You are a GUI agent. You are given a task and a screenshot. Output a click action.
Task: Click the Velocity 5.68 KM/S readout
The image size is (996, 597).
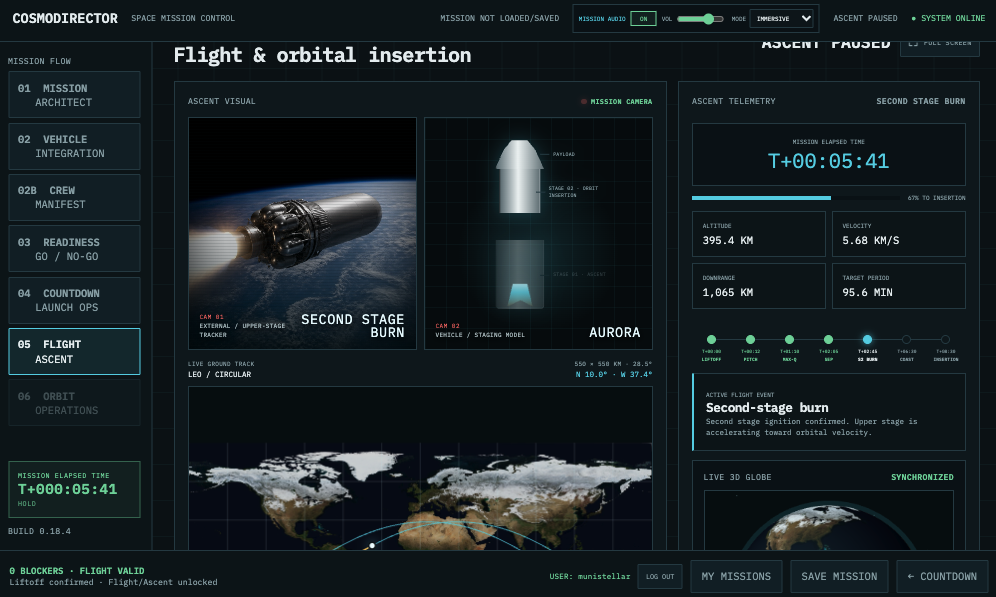coord(899,234)
